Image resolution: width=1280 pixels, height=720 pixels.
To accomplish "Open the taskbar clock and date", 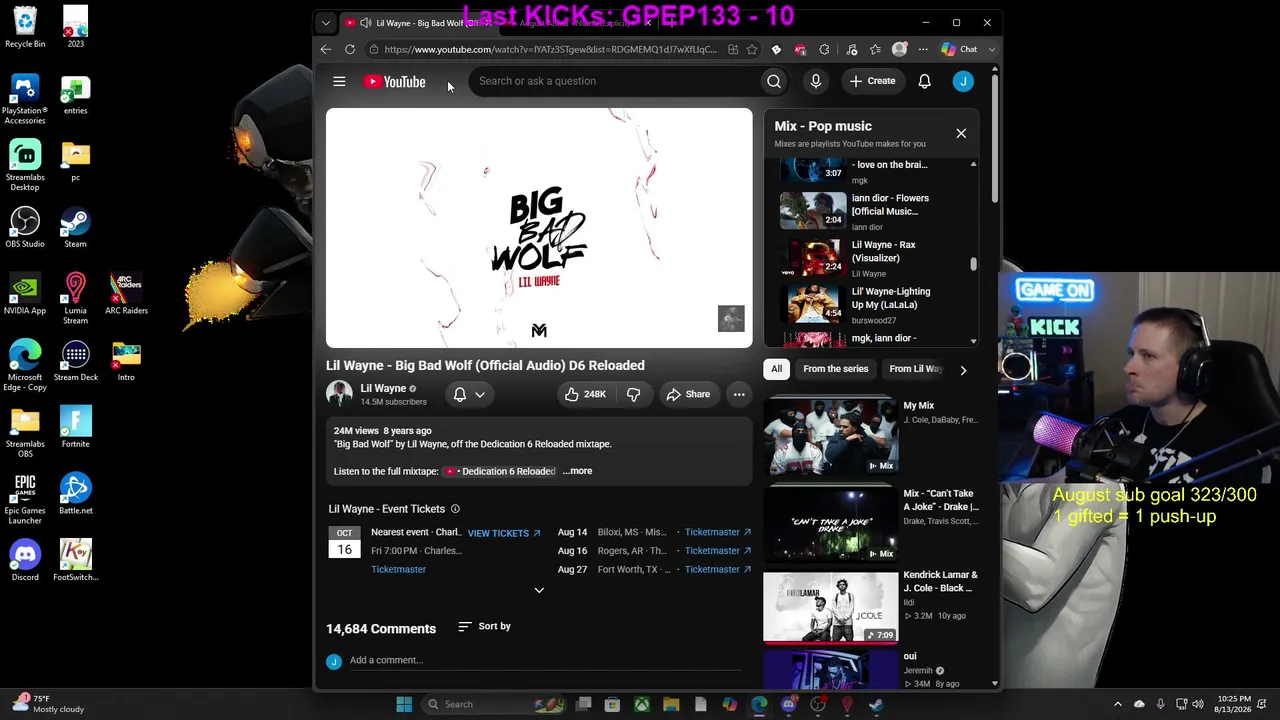I will coord(1234,704).
